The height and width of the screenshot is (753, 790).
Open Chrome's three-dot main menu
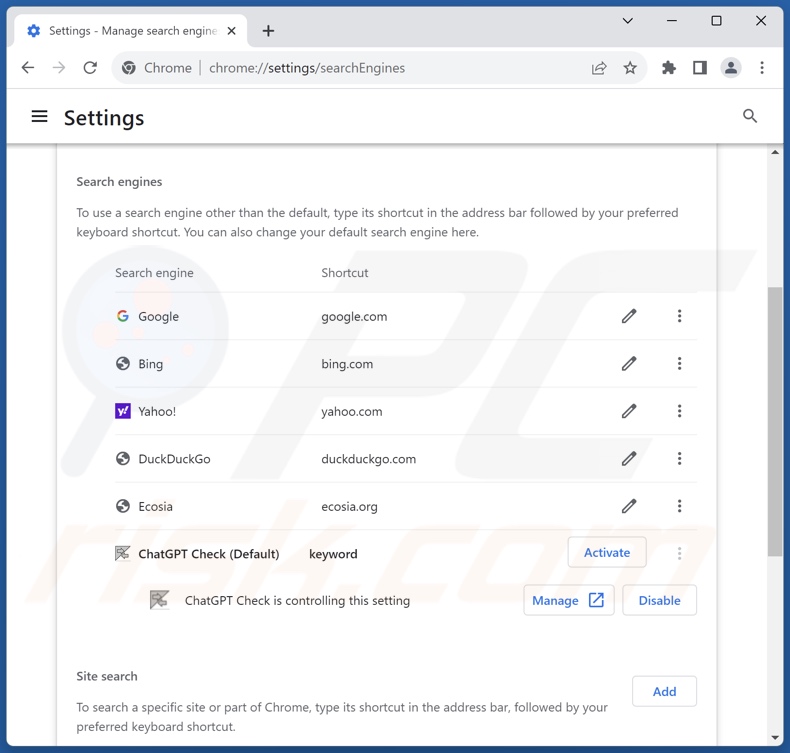pyautogui.click(x=762, y=67)
